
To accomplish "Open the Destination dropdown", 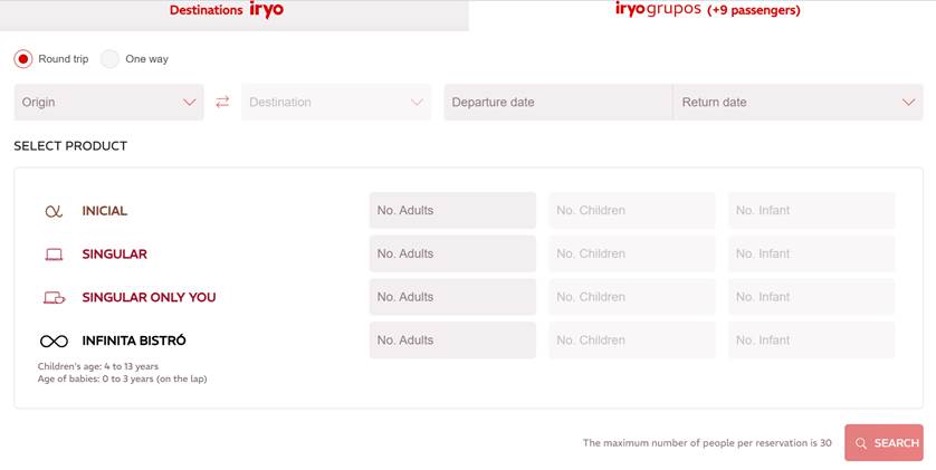I will tap(336, 102).
